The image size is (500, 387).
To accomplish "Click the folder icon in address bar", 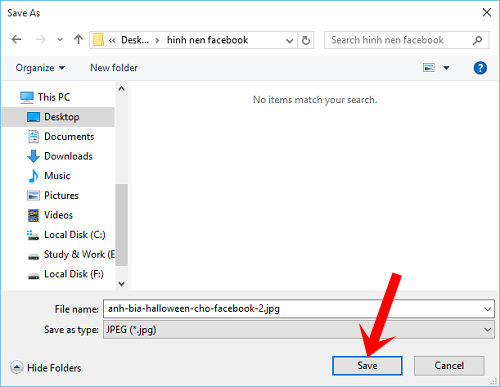I will [98, 40].
